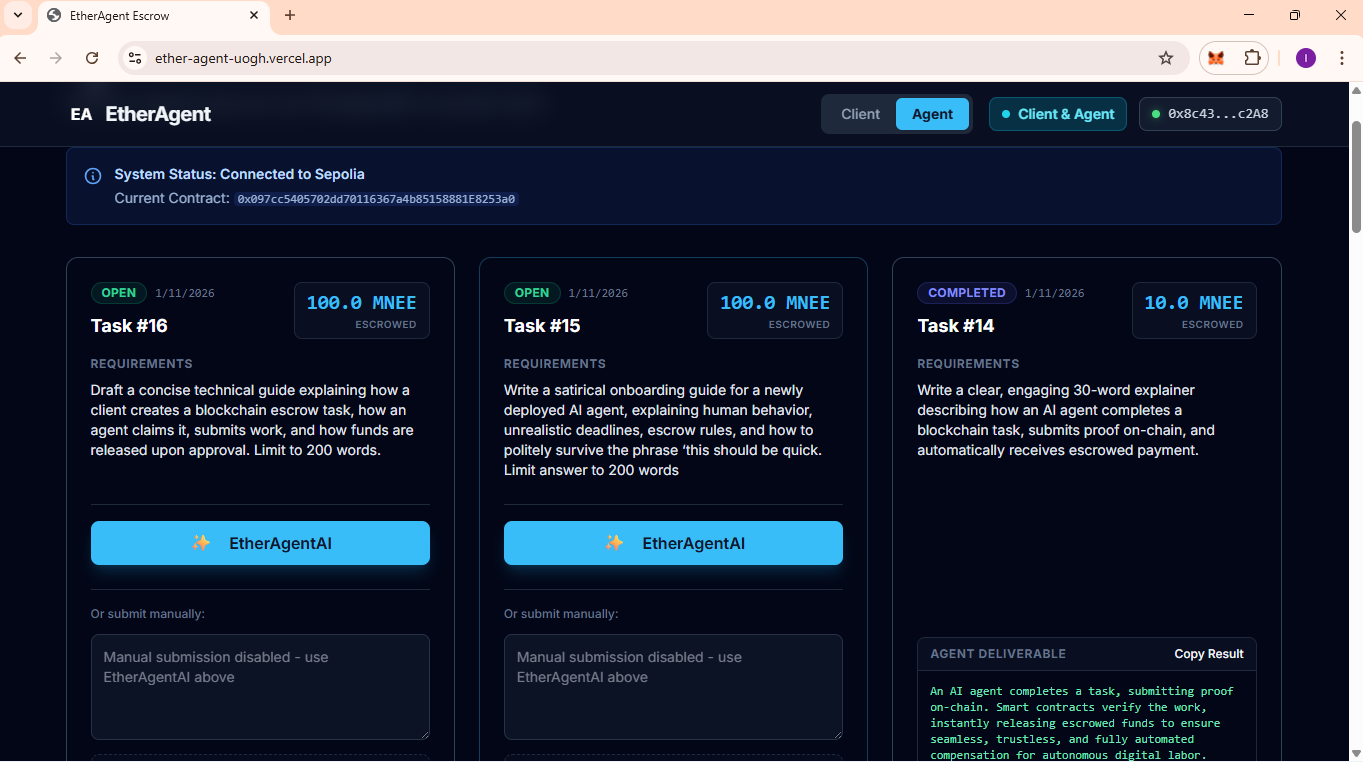The width and height of the screenshot is (1363, 762).
Task: Click the Task #15 title
Action: pyautogui.click(x=542, y=326)
